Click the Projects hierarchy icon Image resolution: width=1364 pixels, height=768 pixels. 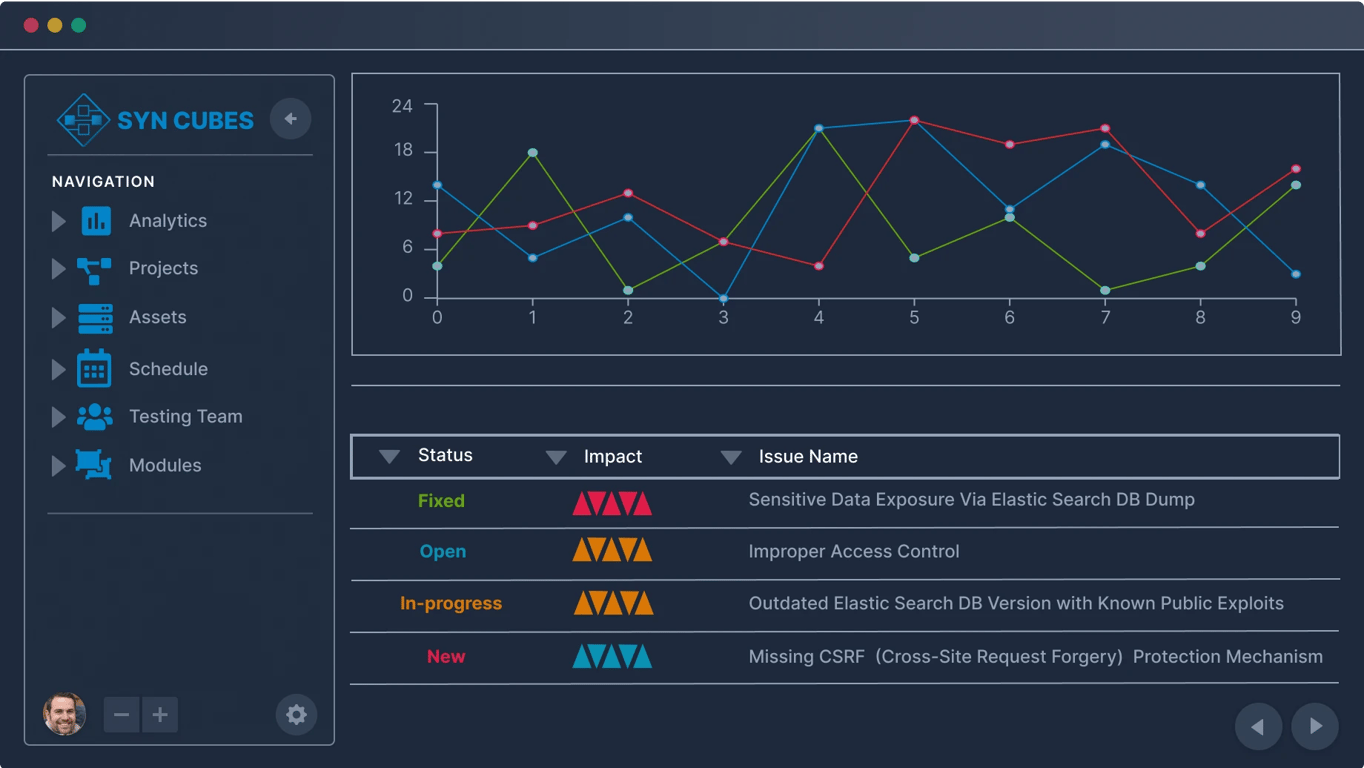(95, 268)
